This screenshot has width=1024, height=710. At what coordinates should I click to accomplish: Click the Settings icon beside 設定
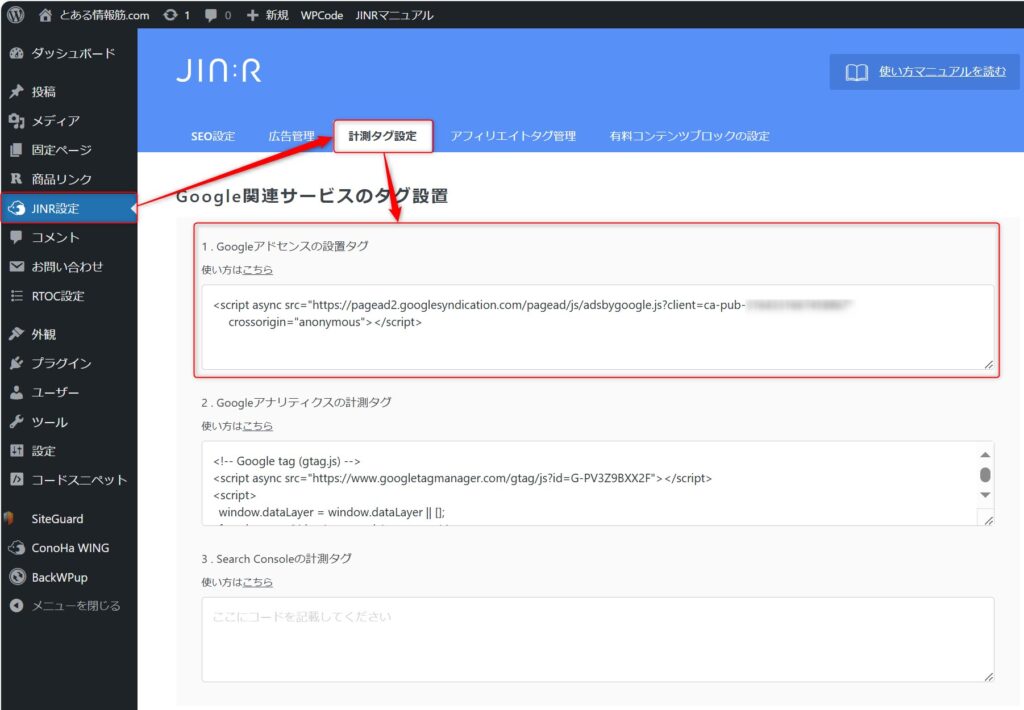(17, 451)
